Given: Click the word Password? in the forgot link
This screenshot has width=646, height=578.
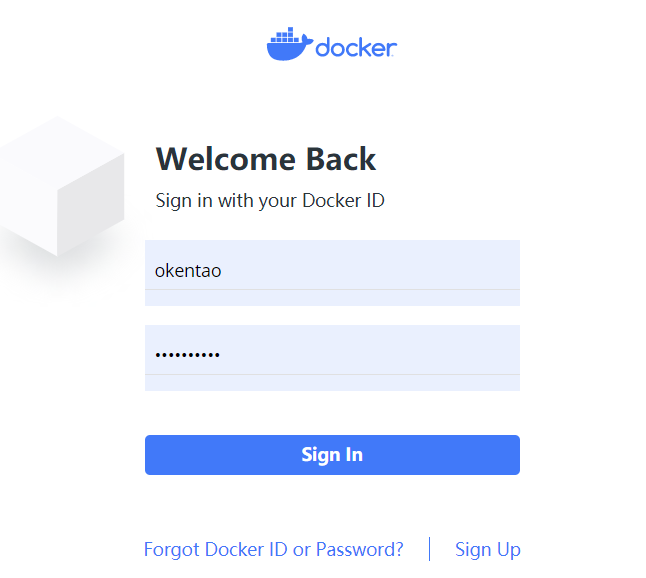Looking at the screenshot, I should click(x=359, y=550).
